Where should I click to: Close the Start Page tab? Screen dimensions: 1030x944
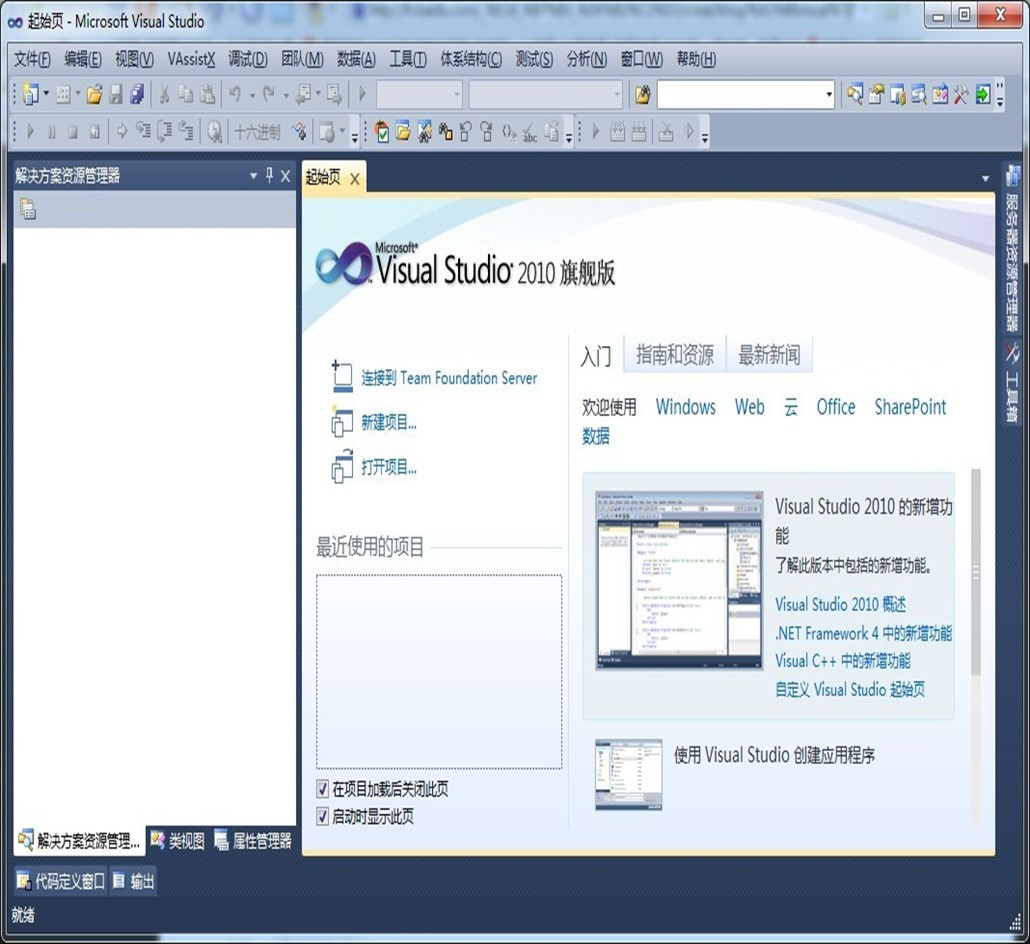click(x=355, y=179)
